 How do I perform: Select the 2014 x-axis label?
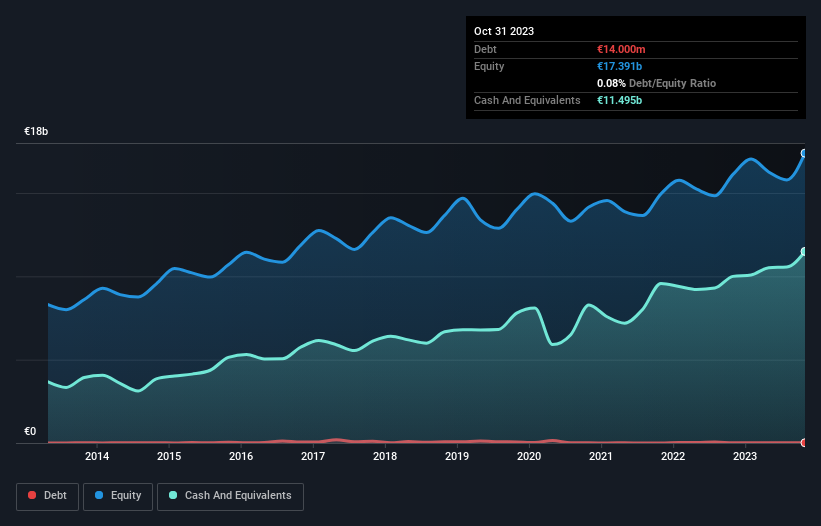coord(97,456)
